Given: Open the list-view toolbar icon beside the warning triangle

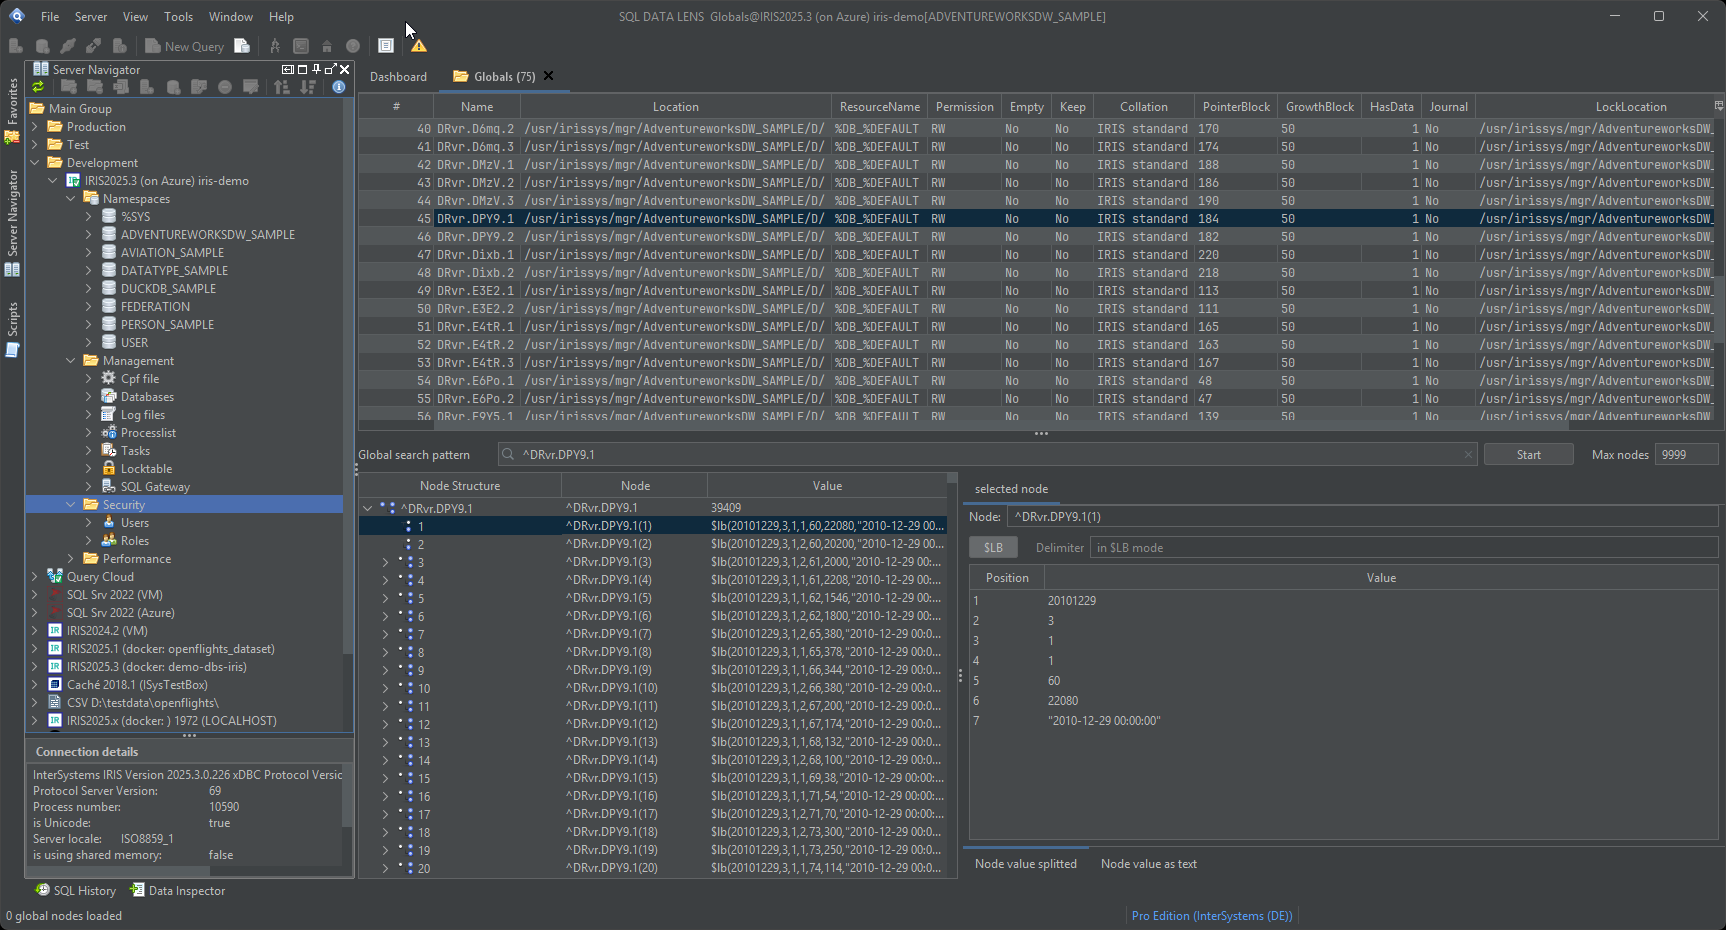Looking at the screenshot, I should [x=386, y=46].
